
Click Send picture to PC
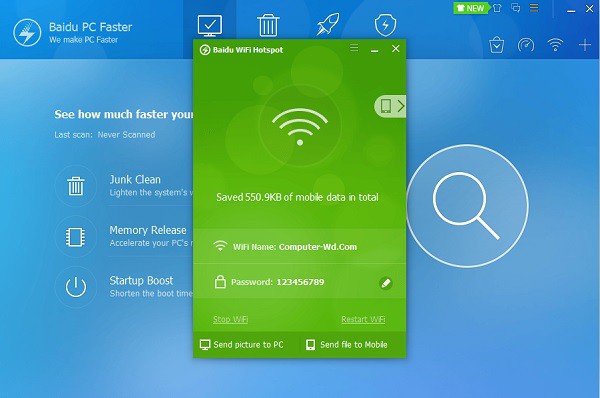(242, 345)
